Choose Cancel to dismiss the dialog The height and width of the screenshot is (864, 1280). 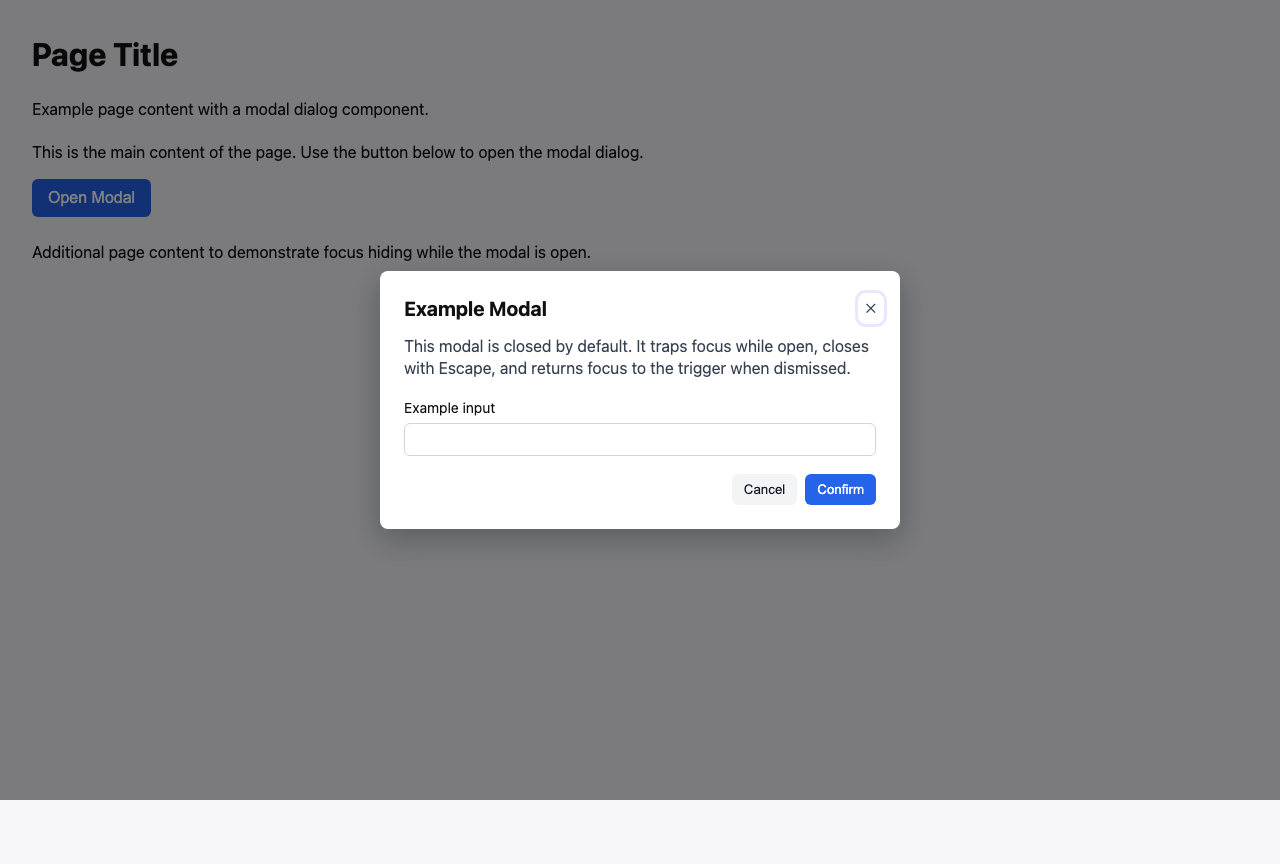pos(764,489)
